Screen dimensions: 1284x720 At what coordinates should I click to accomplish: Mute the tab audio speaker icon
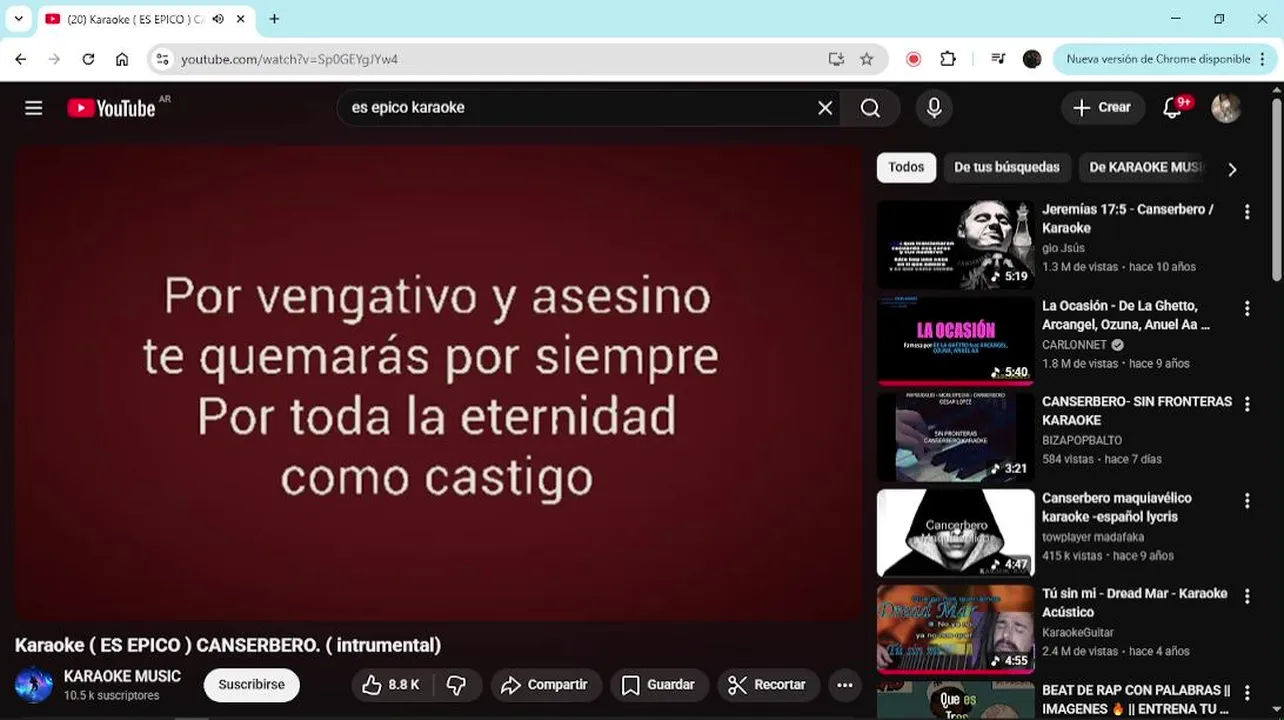[x=218, y=18]
